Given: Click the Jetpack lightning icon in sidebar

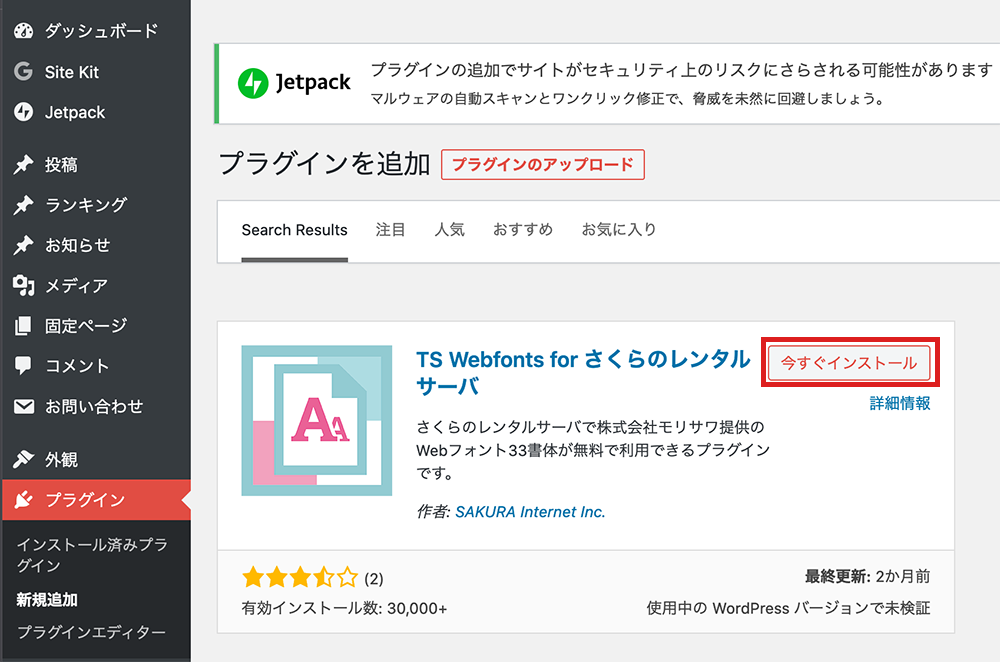Looking at the screenshot, I should pyautogui.click(x=24, y=112).
